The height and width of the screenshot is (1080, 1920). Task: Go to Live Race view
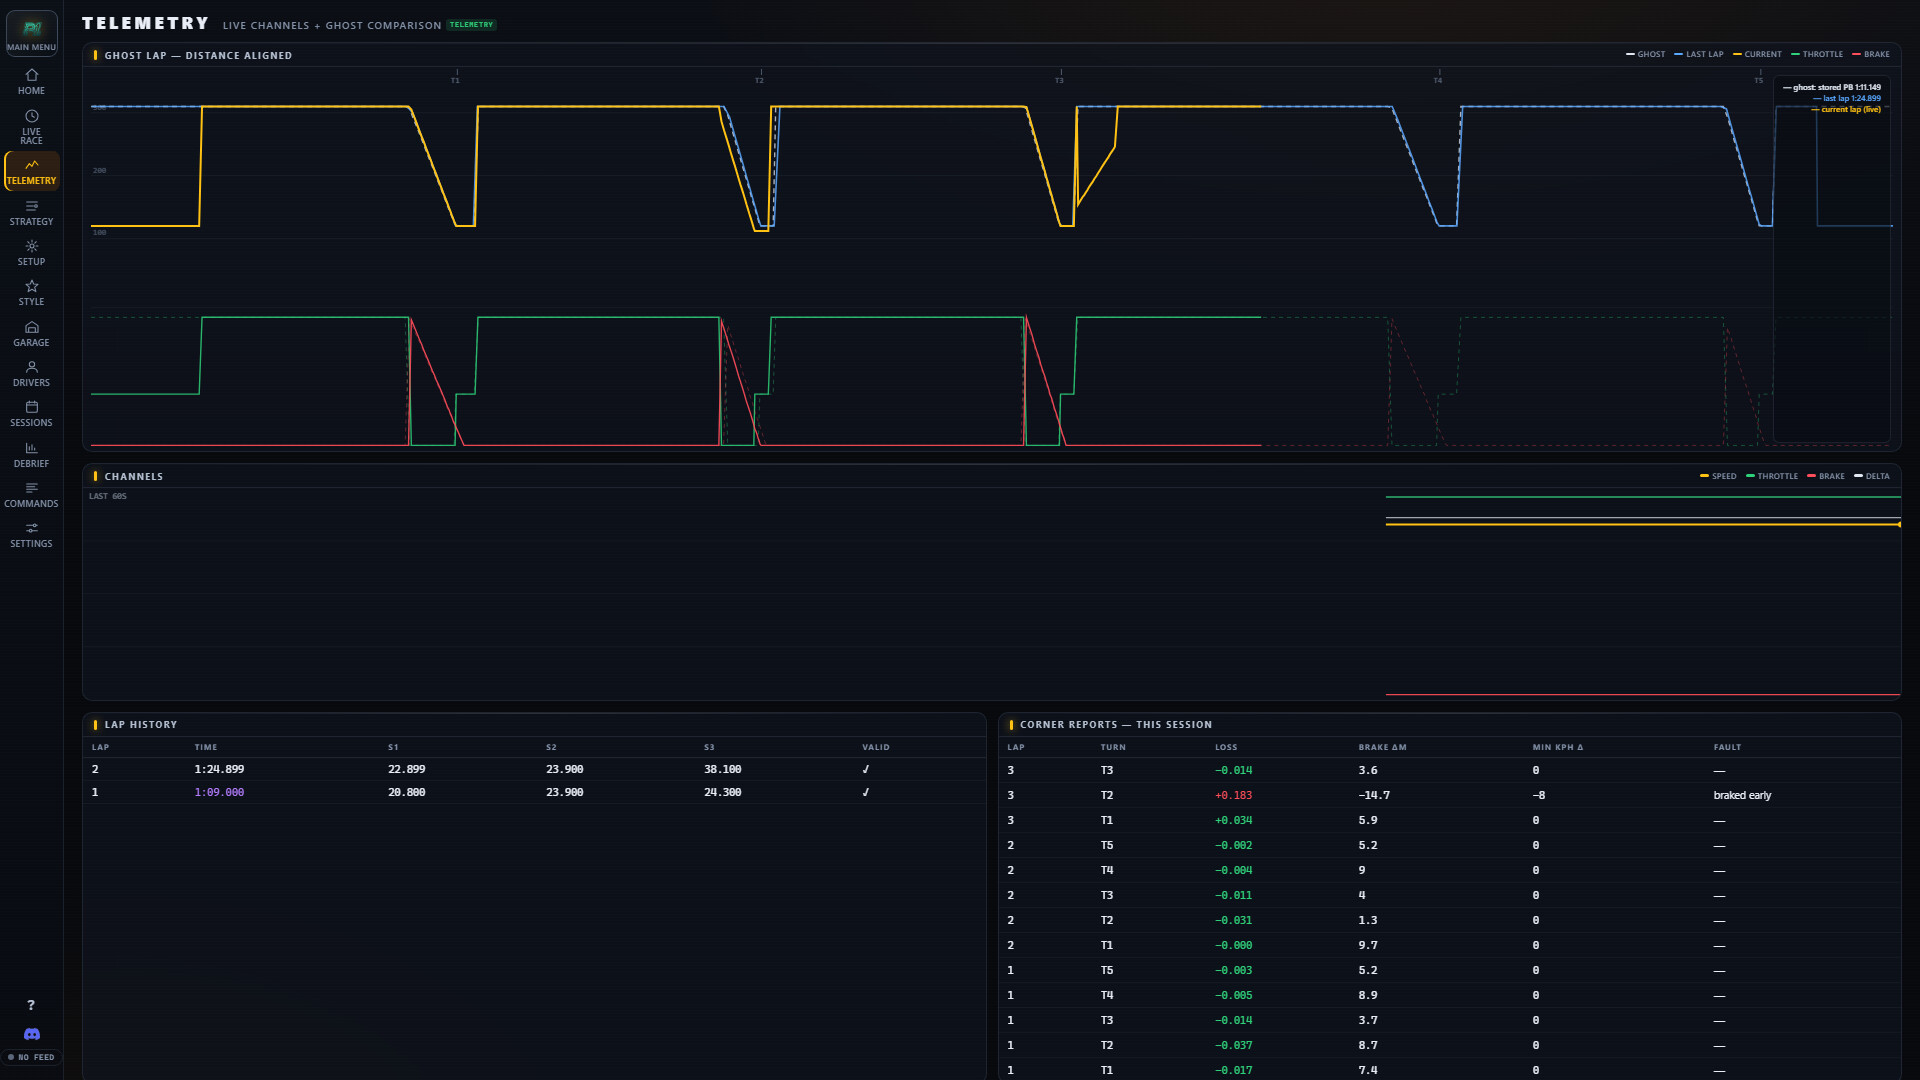(x=31, y=127)
